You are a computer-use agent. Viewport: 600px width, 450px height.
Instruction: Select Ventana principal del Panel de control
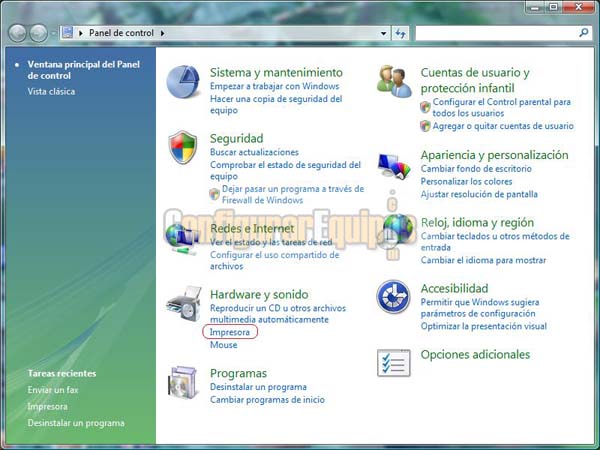click(83, 70)
